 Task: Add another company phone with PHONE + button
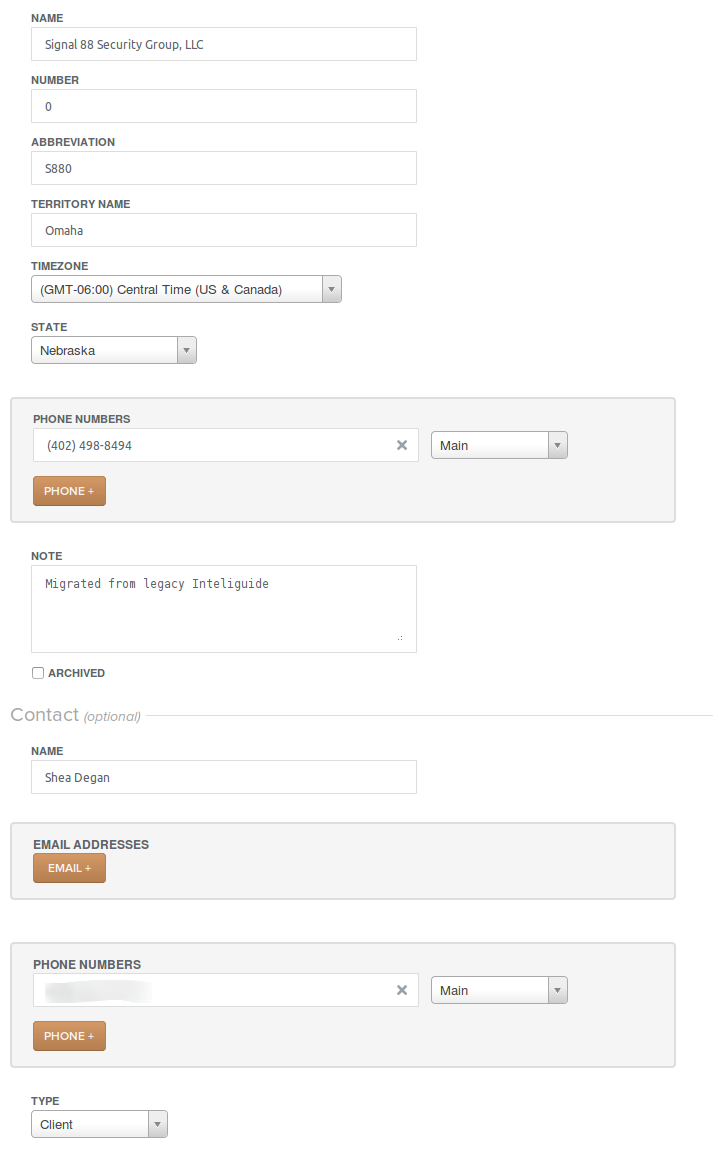point(69,491)
